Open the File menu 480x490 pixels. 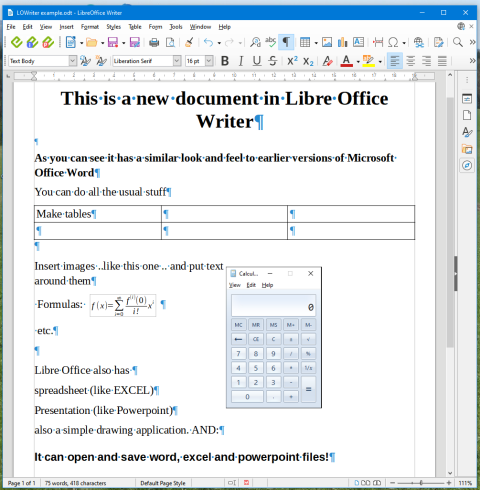point(11,27)
